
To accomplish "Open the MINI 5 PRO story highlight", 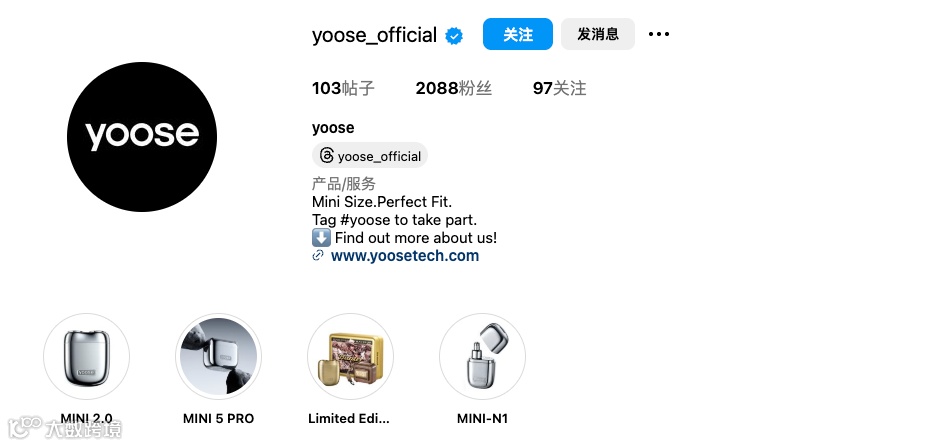I will coord(218,356).
